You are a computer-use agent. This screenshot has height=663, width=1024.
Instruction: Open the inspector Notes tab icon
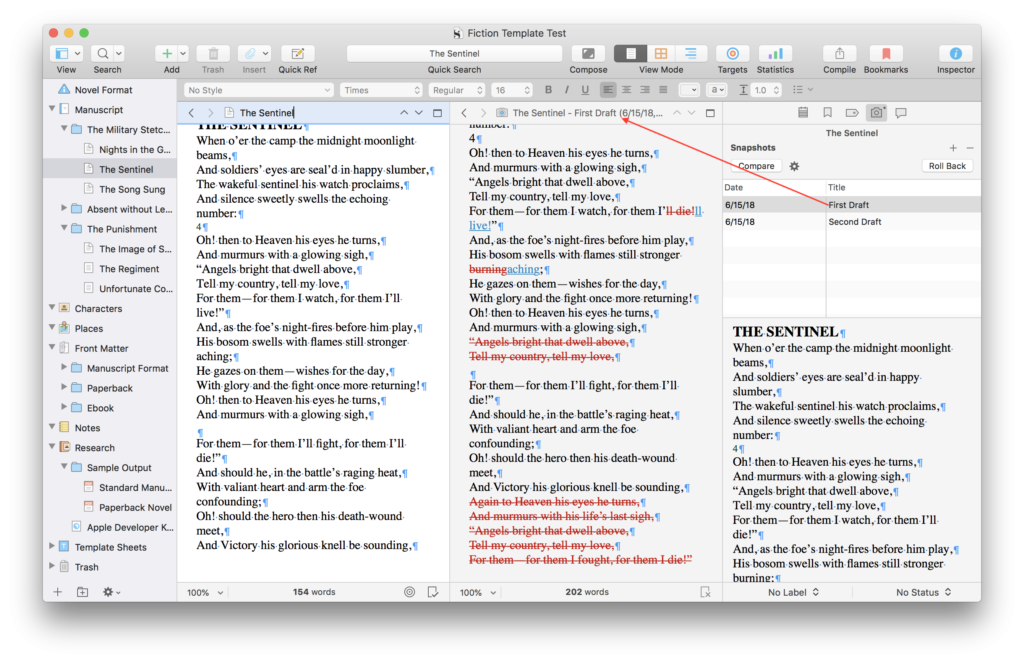pyautogui.click(x=803, y=113)
